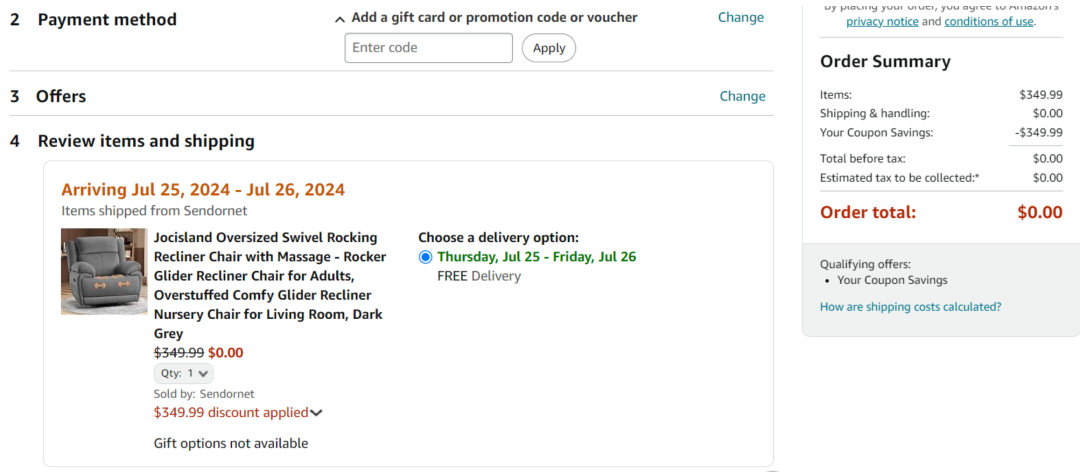Image resolution: width=1080 pixels, height=472 pixels.
Task: Click the Add a gift card text
Action: click(494, 17)
